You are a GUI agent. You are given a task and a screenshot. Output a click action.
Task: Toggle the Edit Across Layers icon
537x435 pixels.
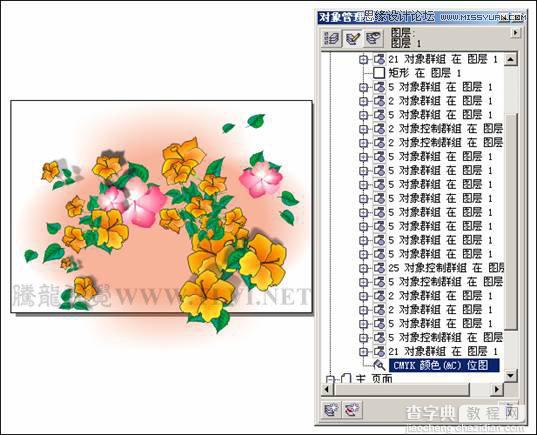(353, 38)
